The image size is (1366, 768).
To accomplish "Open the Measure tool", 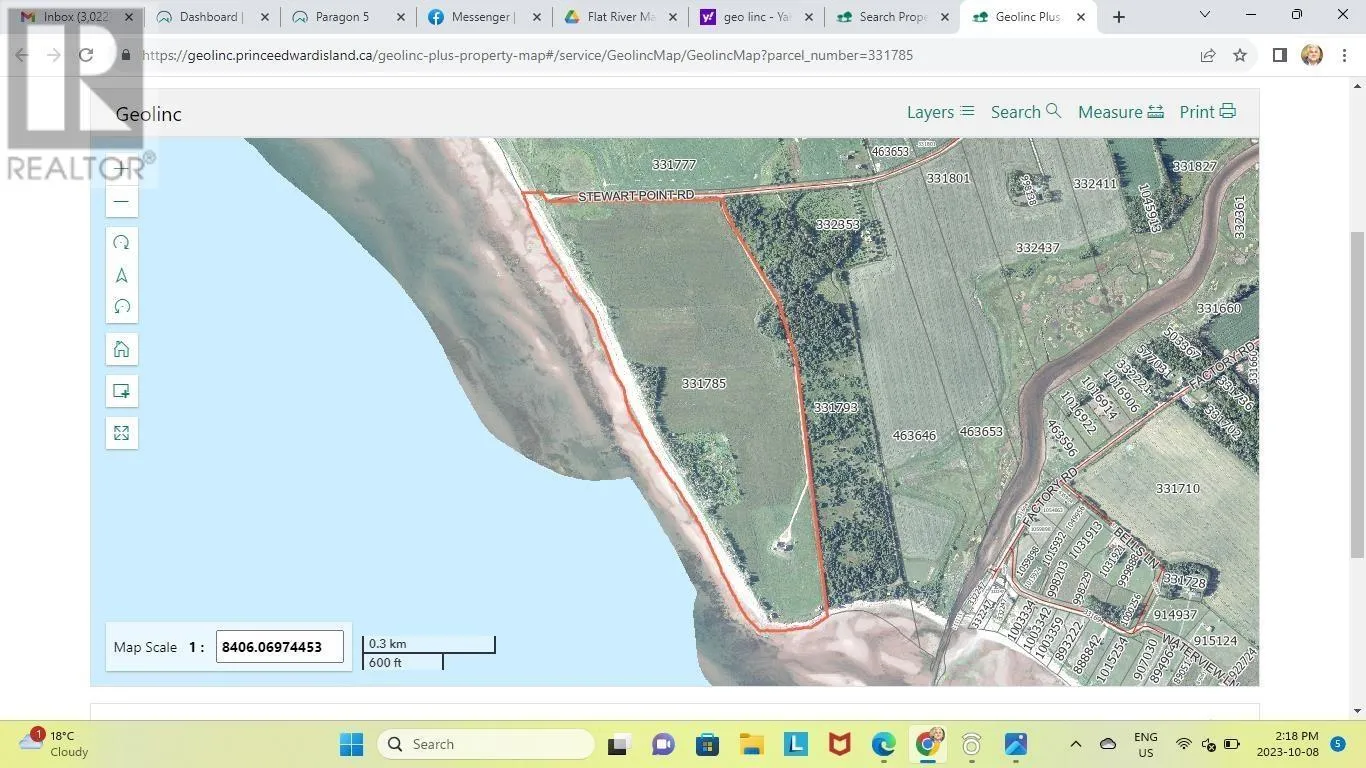I will click(1121, 112).
